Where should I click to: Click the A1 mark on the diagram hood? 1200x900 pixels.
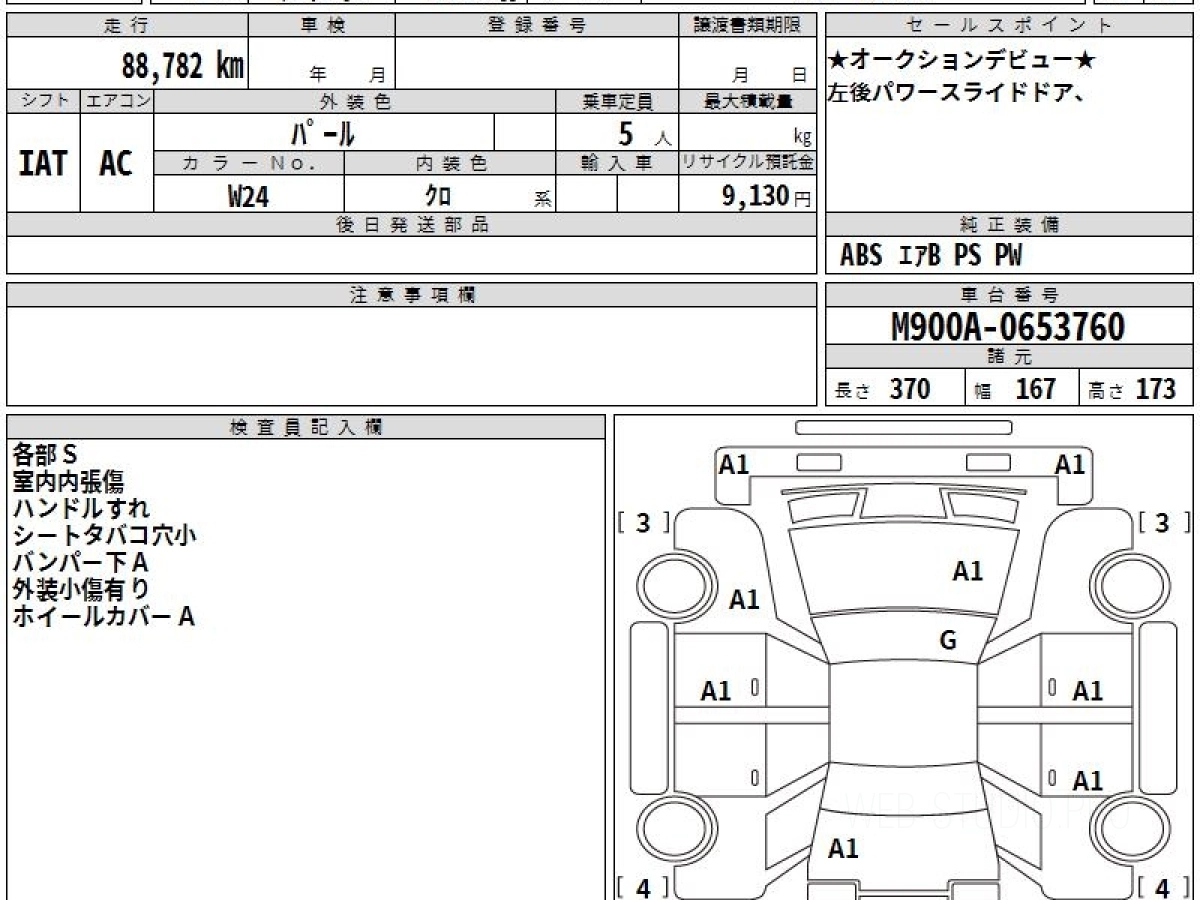tap(968, 572)
